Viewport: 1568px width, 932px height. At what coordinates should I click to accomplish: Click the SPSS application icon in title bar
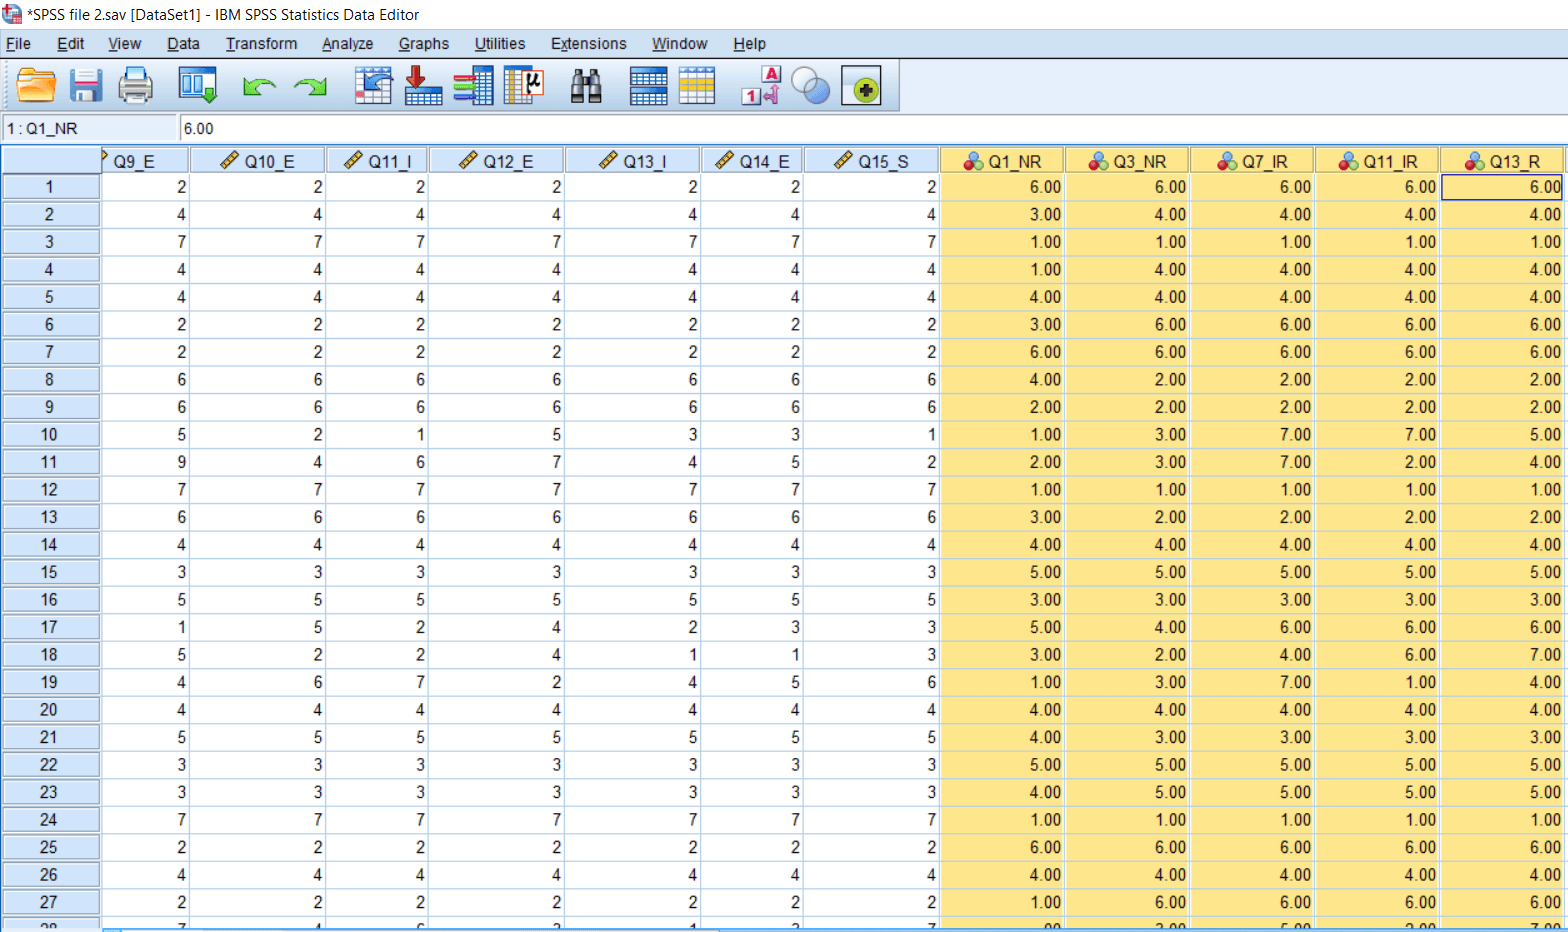pos(12,14)
